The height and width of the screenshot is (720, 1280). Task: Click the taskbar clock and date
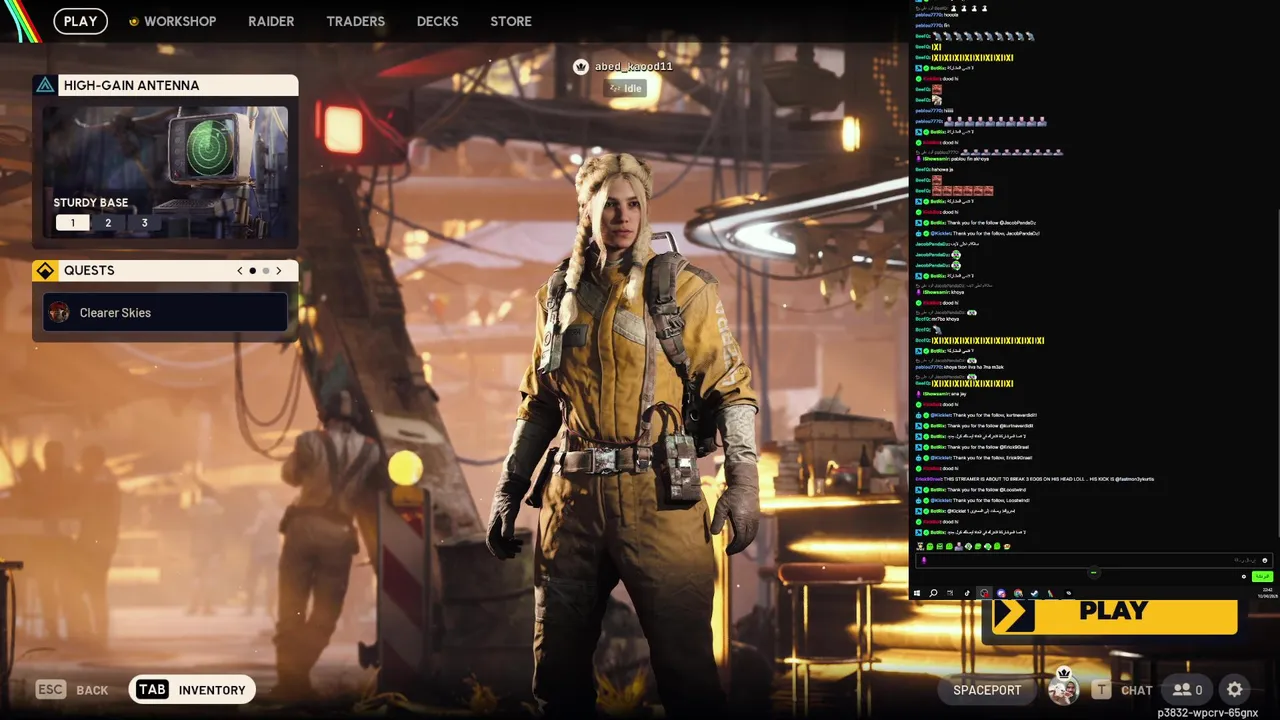(1267, 592)
